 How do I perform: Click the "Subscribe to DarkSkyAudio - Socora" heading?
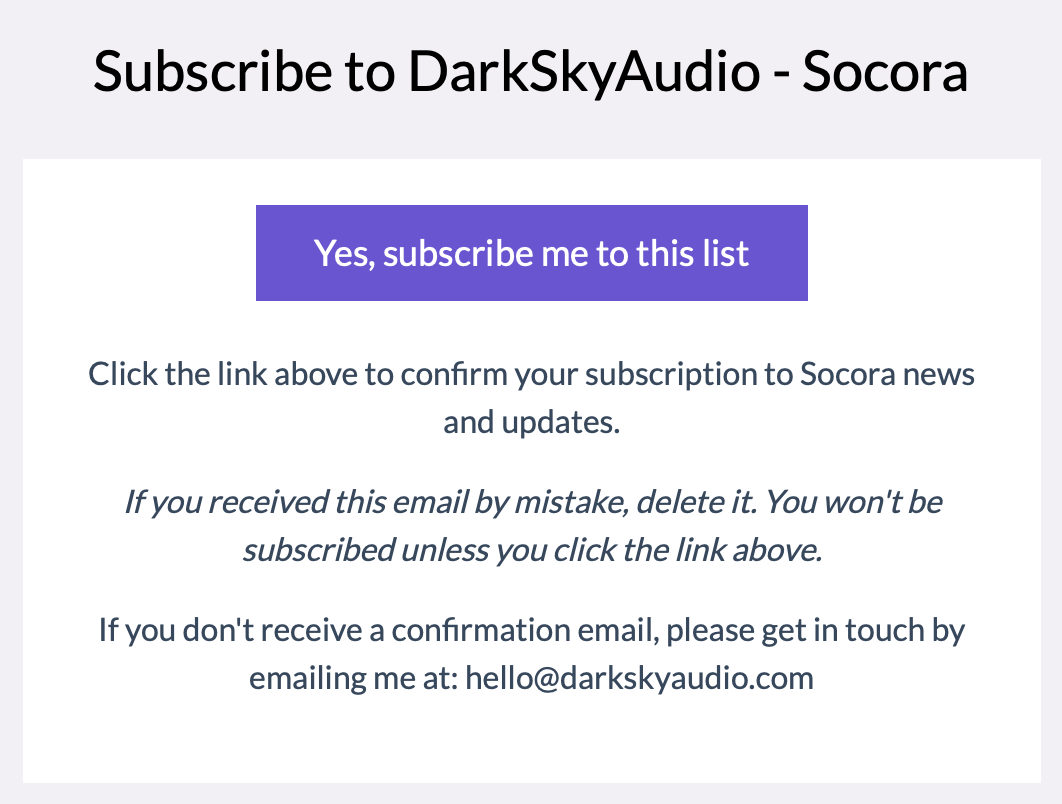[530, 72]
